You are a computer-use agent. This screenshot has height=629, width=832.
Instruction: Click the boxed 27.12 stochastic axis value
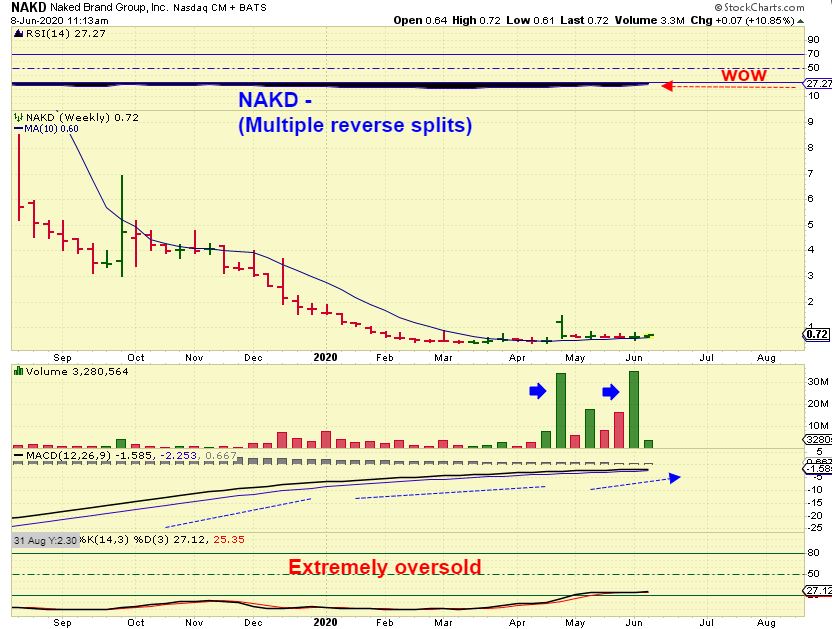click(818, 590)
